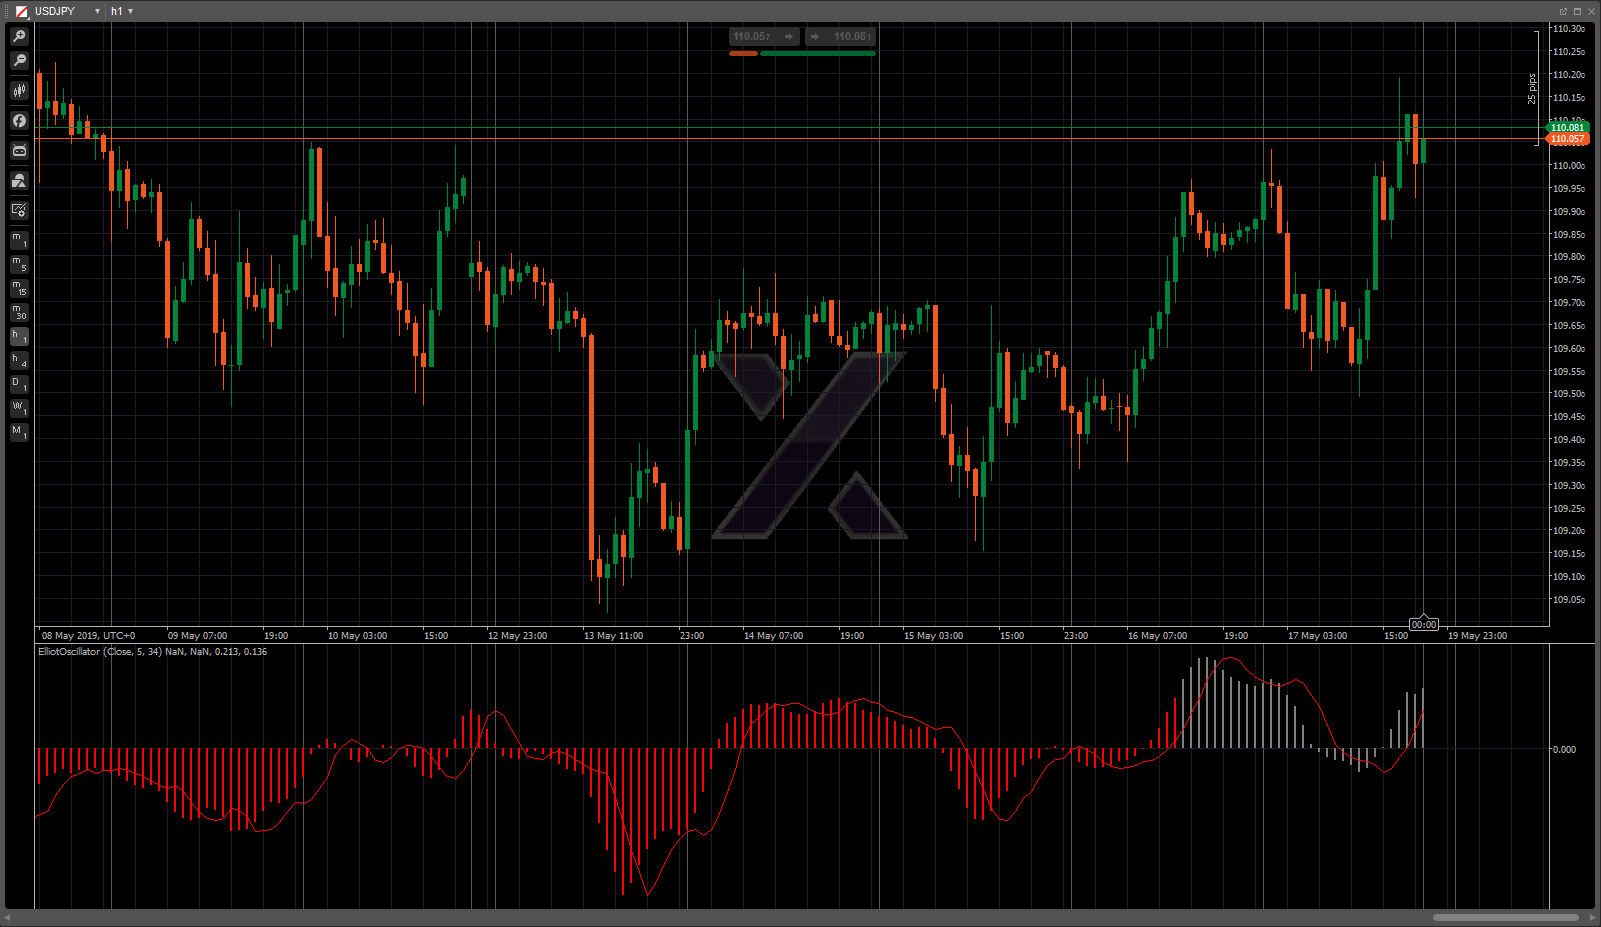Viewport: 1601px width, 927px height.
Task: Select the W1 weekly timeframe
Action: coord(19,408)
